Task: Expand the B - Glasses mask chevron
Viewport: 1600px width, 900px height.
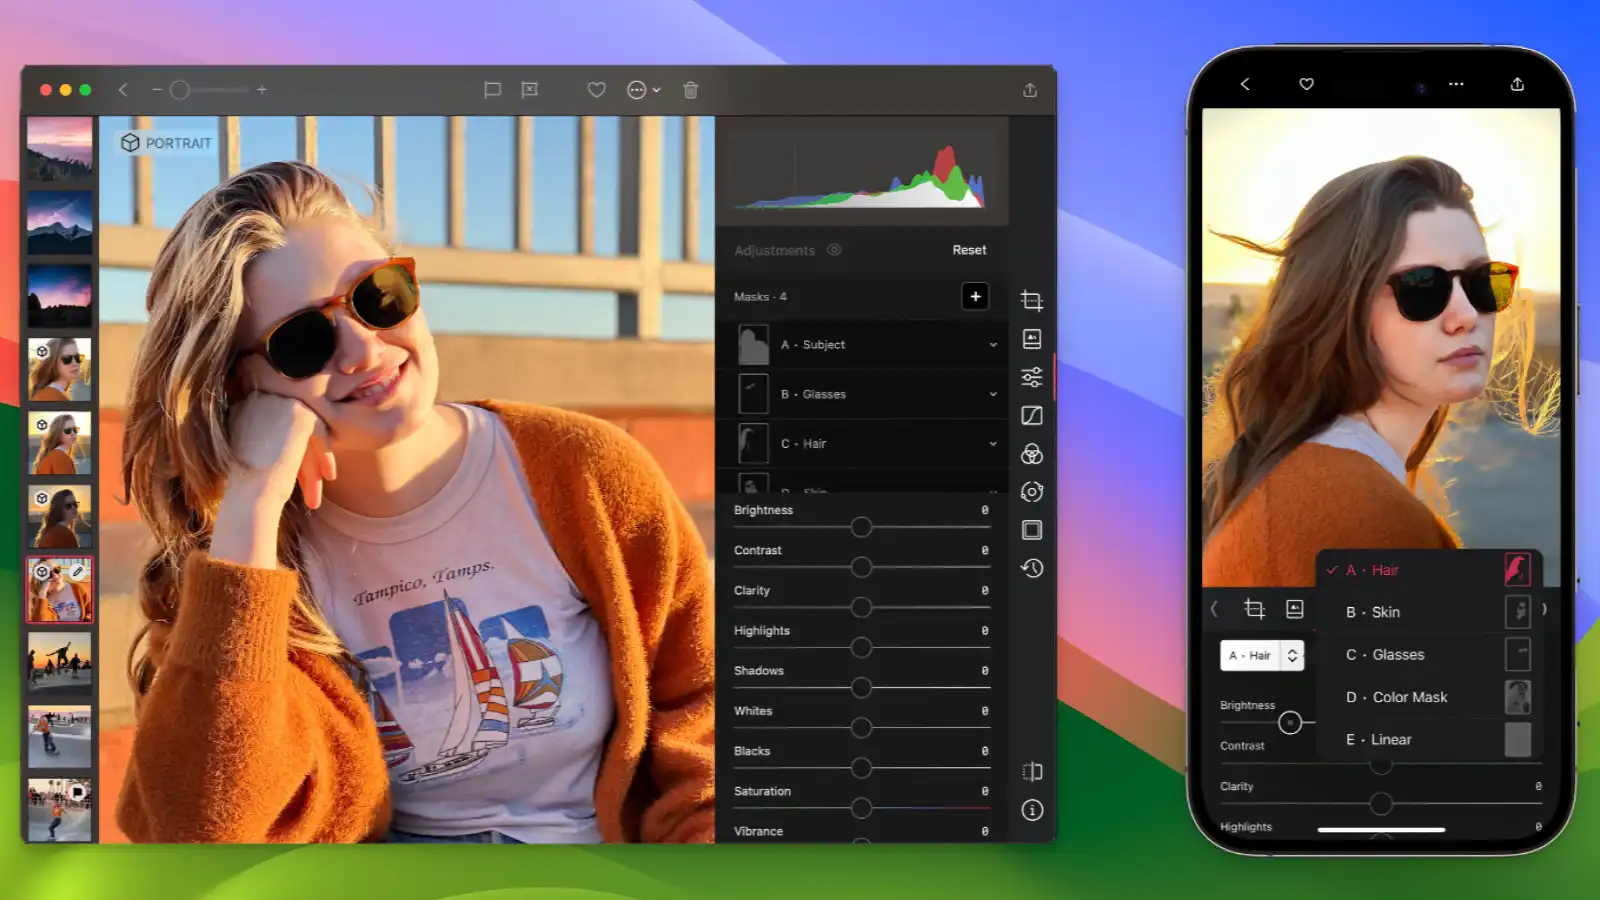Action: click(x=993, y=394)
